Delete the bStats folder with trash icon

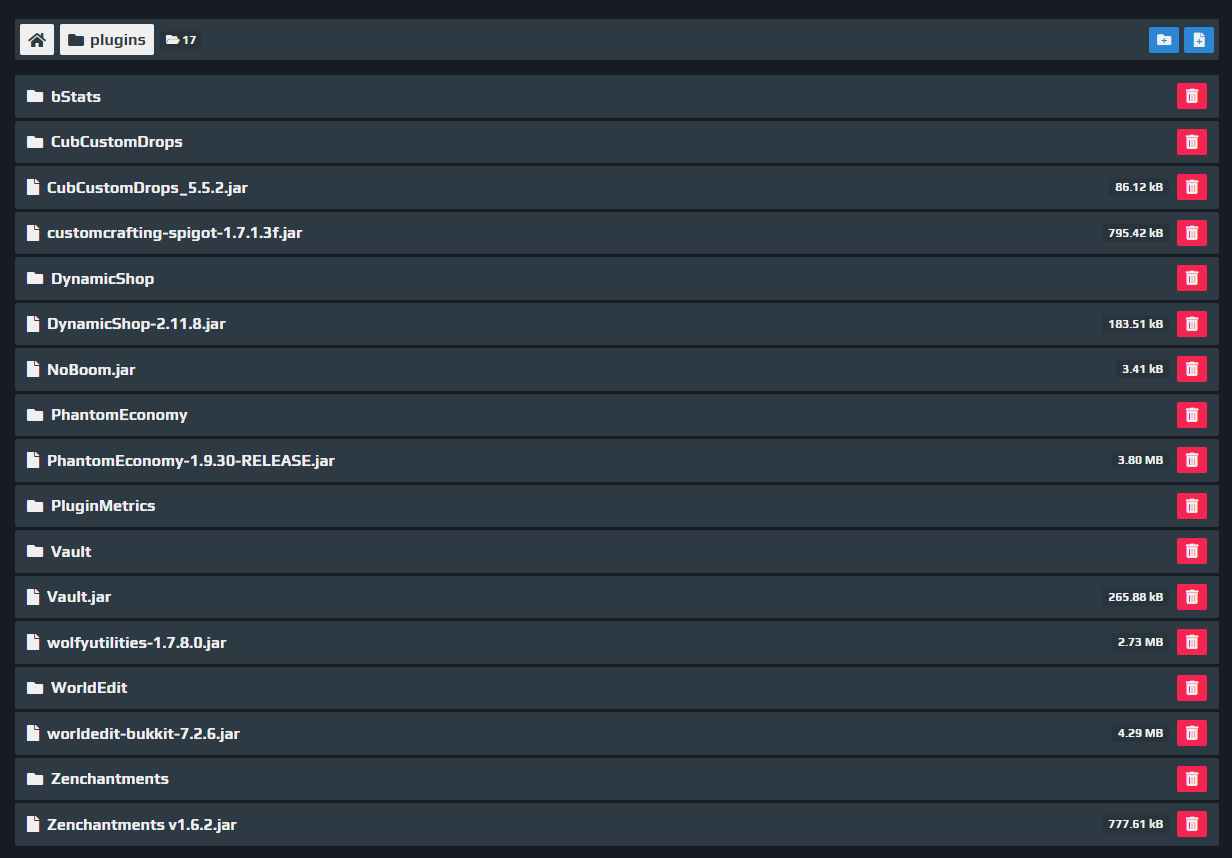pyautogui.click(x=1192, y=96)
